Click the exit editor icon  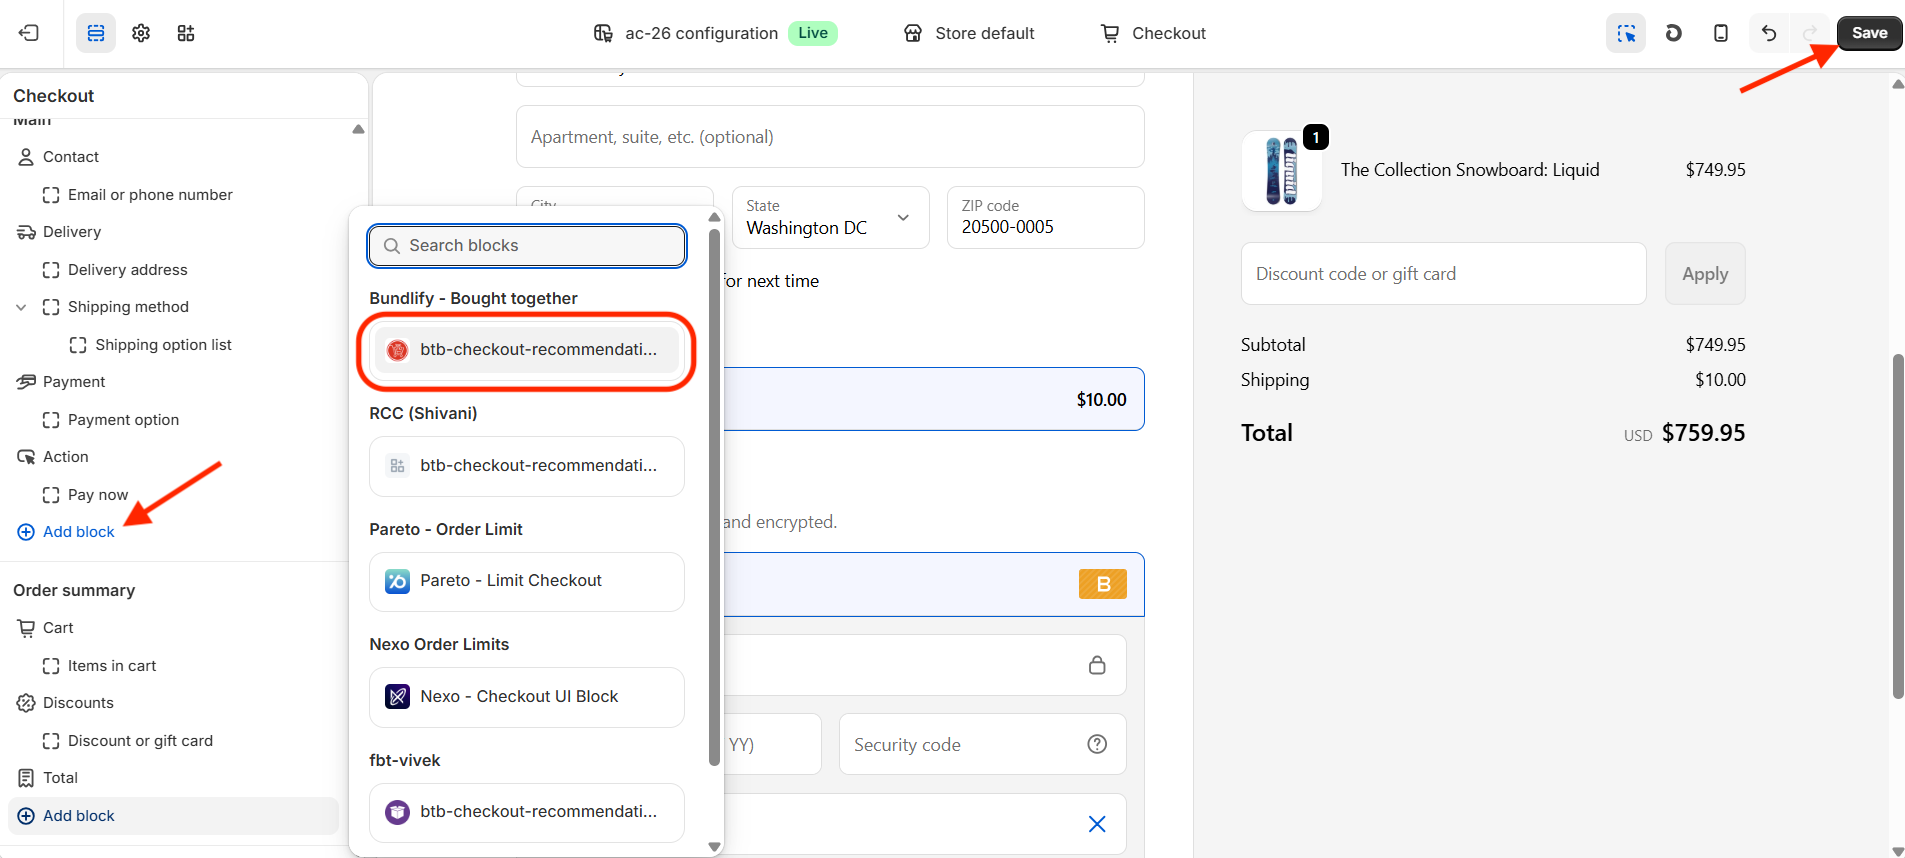click(29, 33)
